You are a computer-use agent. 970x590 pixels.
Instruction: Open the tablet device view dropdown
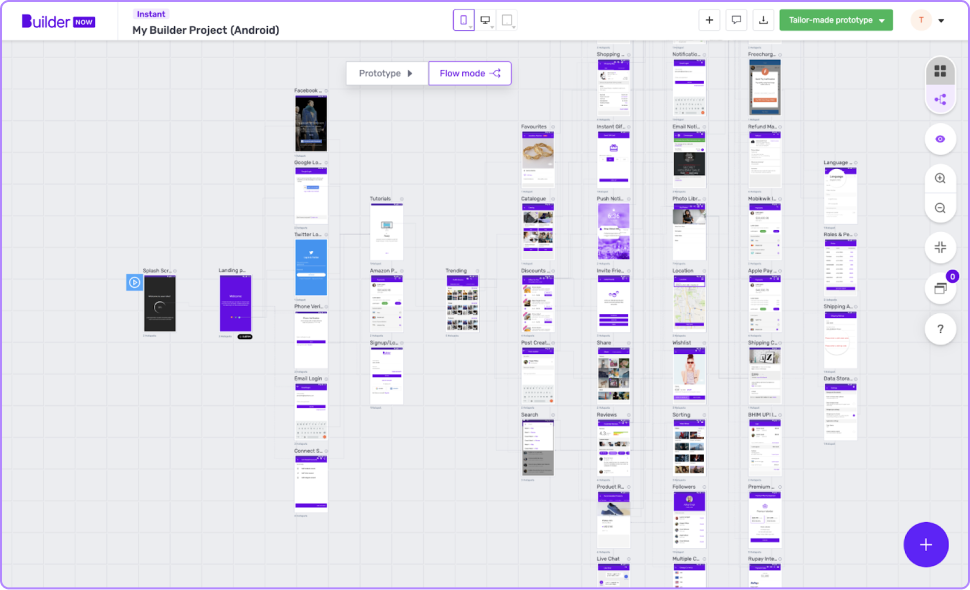pos(509,20)
